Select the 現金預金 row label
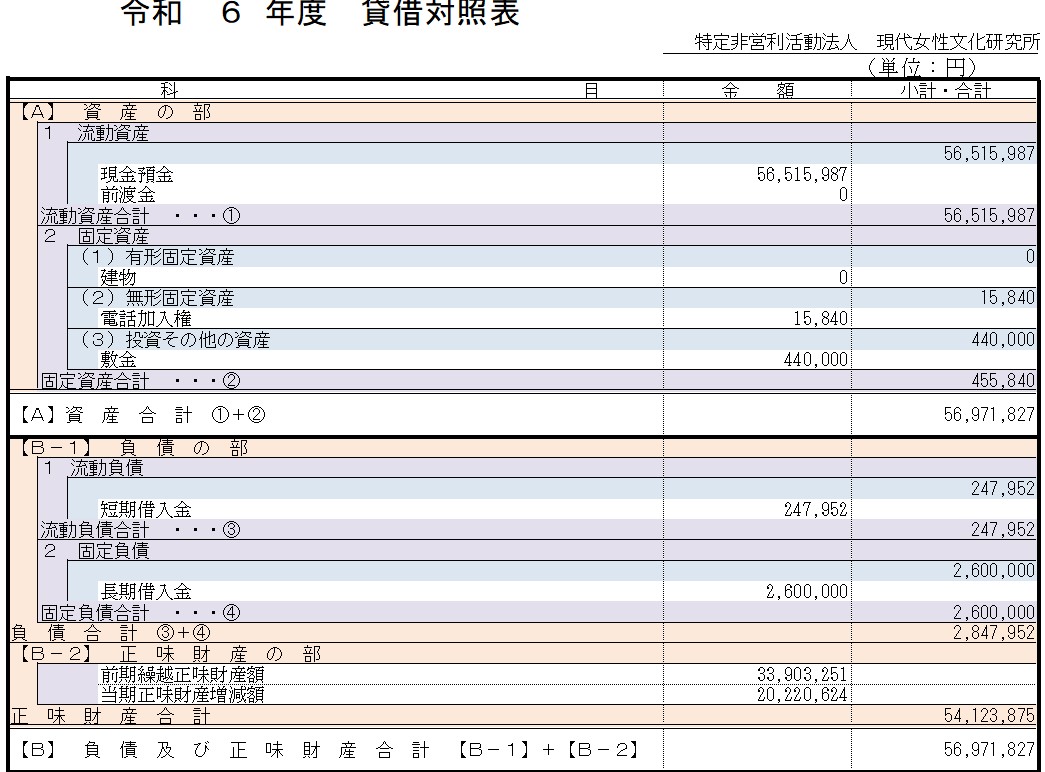This screenshot has width=1045, height=772. coord(136,175)
